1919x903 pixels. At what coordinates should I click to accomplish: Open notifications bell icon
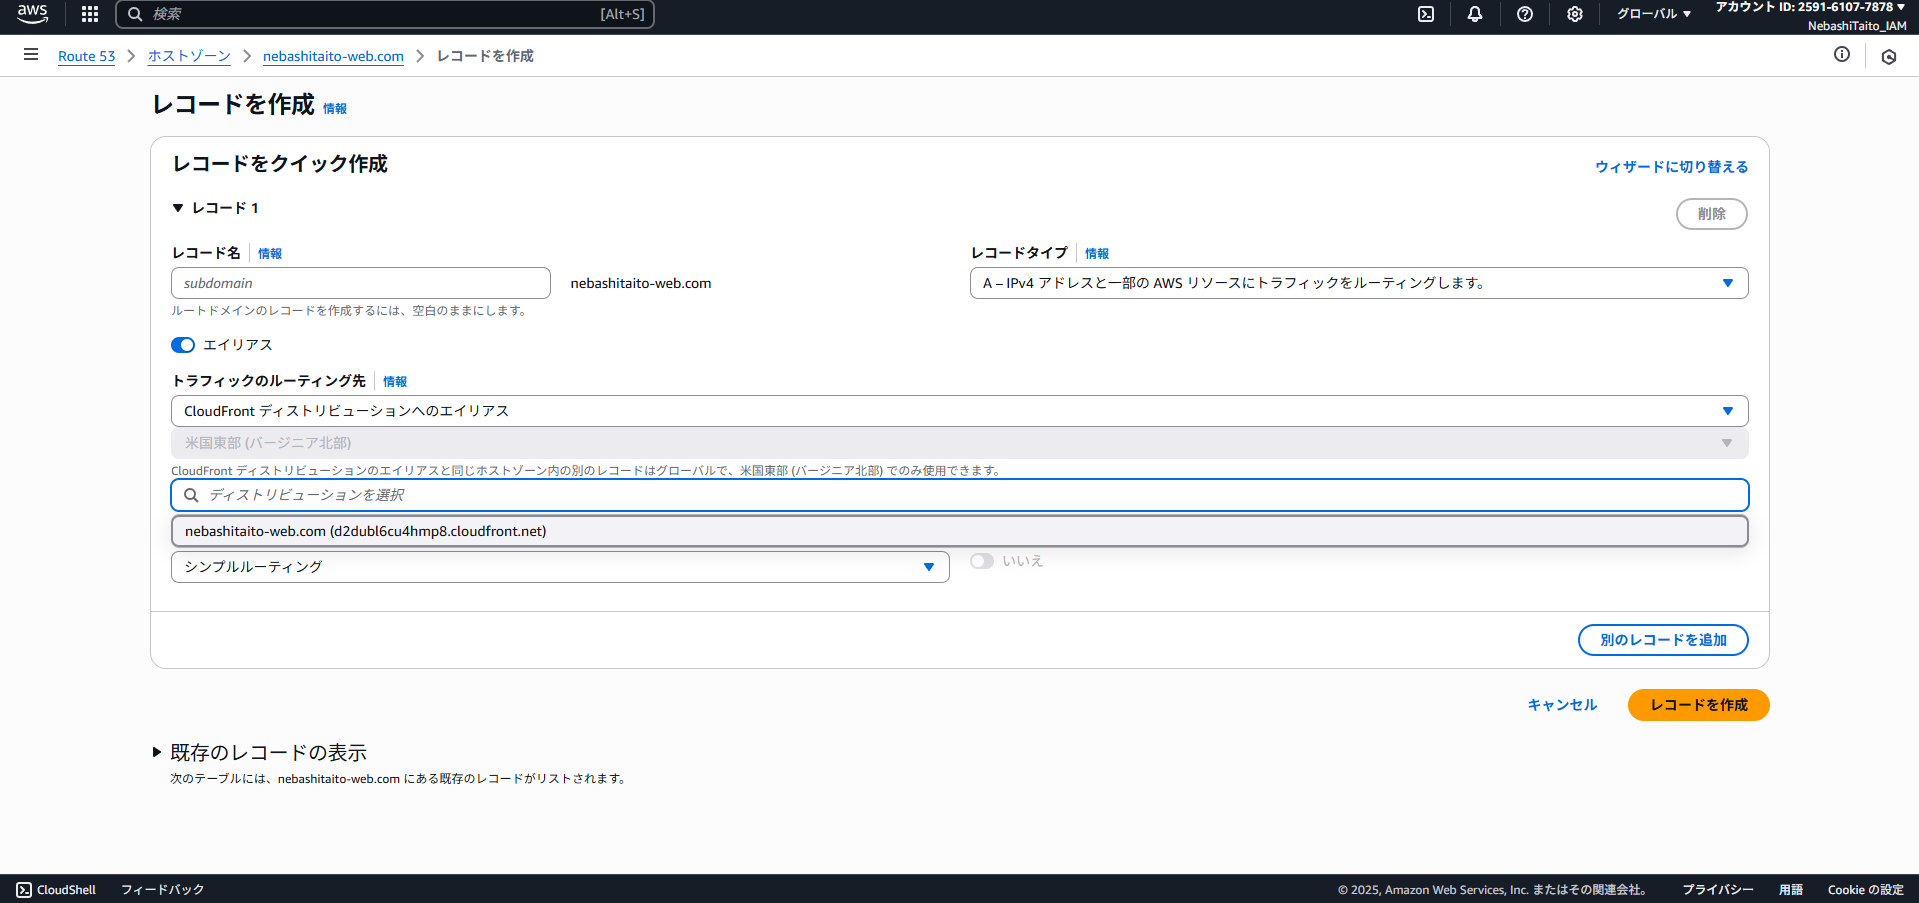click(x=1475, y=14)
